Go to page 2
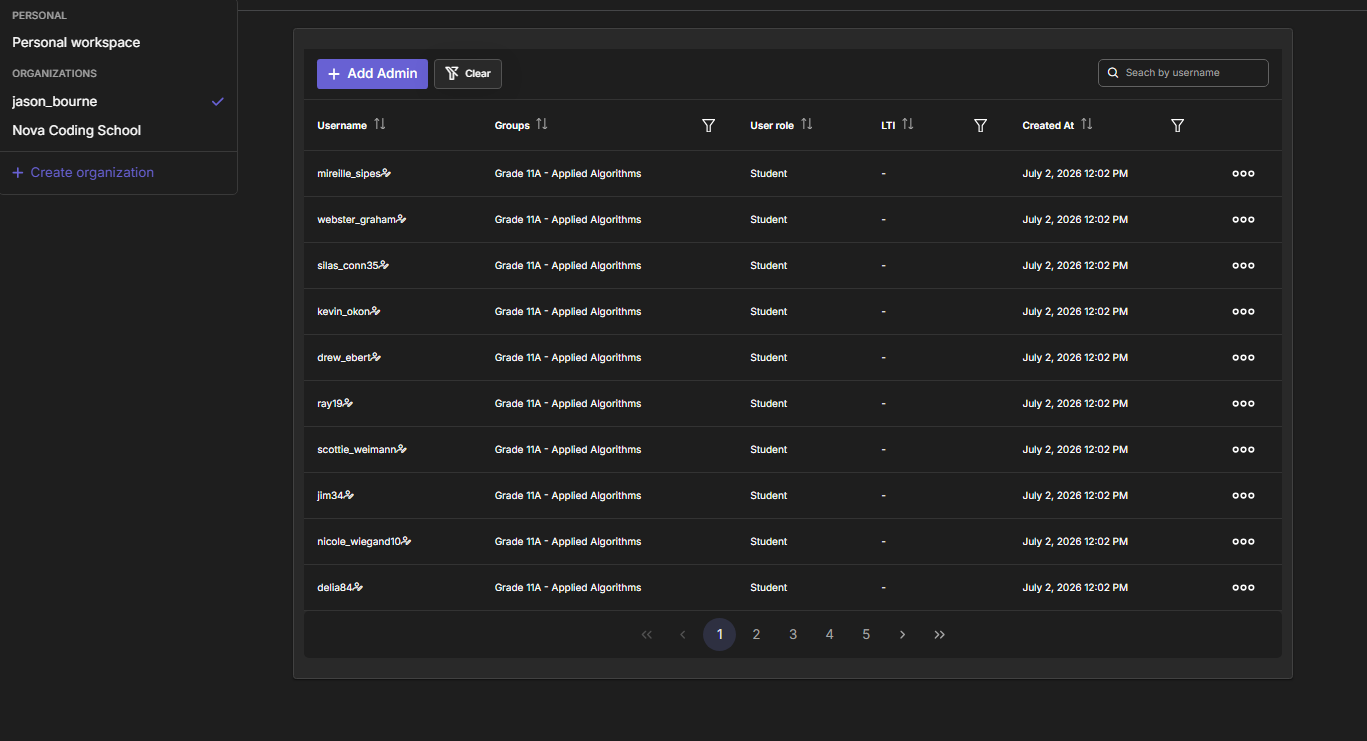Screen dimensions: 1367x741 756,634
